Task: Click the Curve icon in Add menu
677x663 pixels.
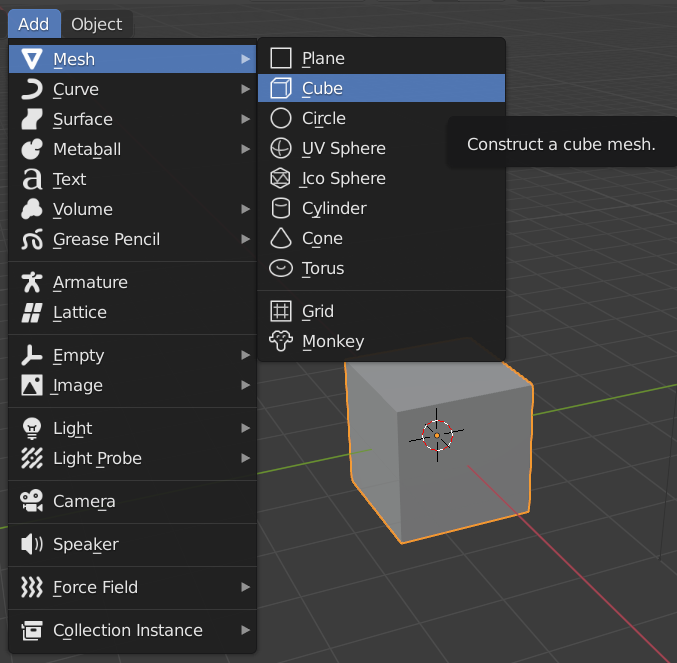Action: tap(32, 89)
